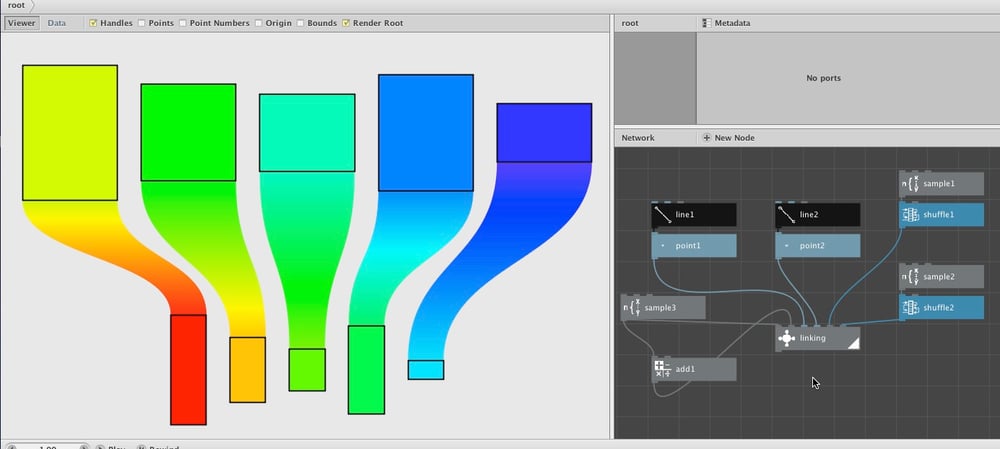
Task: Select the line1 node icon
Action: pyautogui.click(x=663, y=215)
